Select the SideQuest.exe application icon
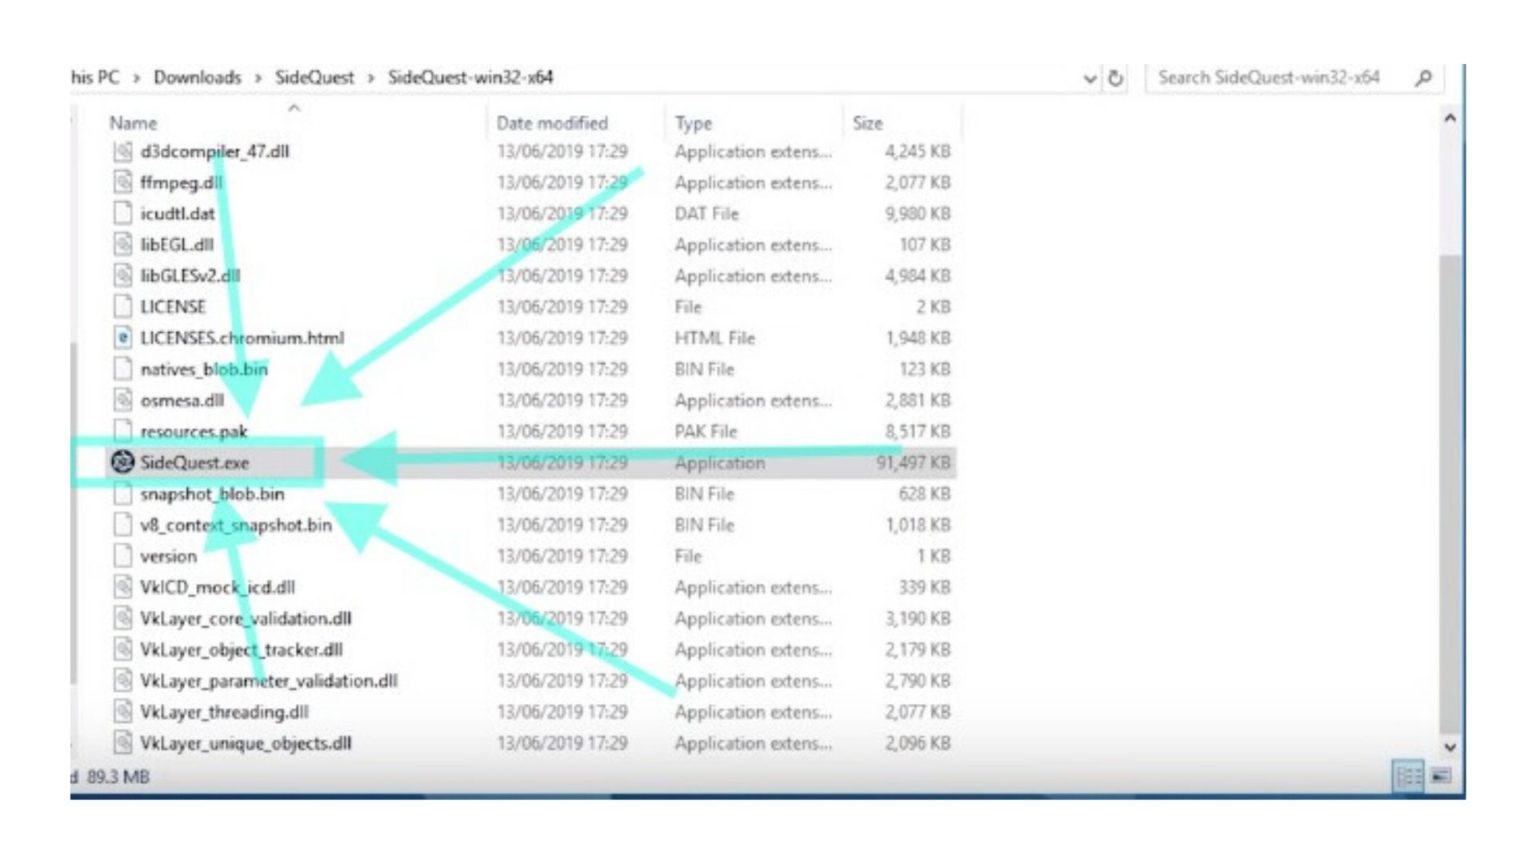 point(122,462)
